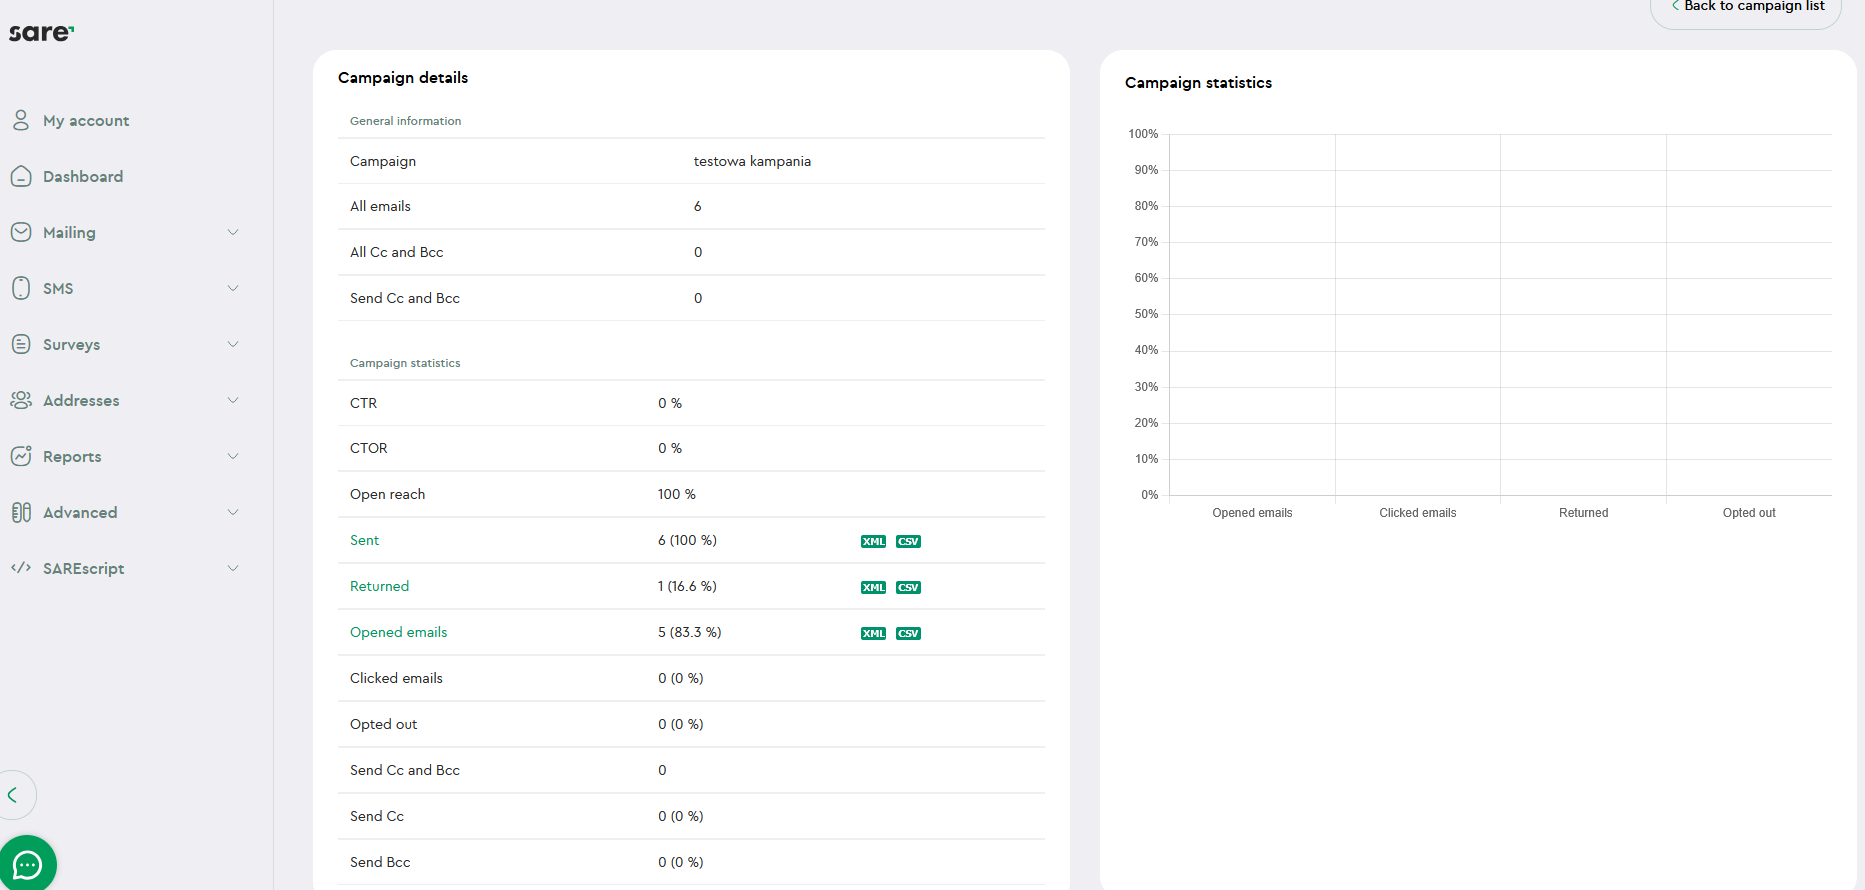Click the Opened emails chart axis label
Image resolution: width=1865 pixels, height=890 pixels.
click(x=1252, y=513)
